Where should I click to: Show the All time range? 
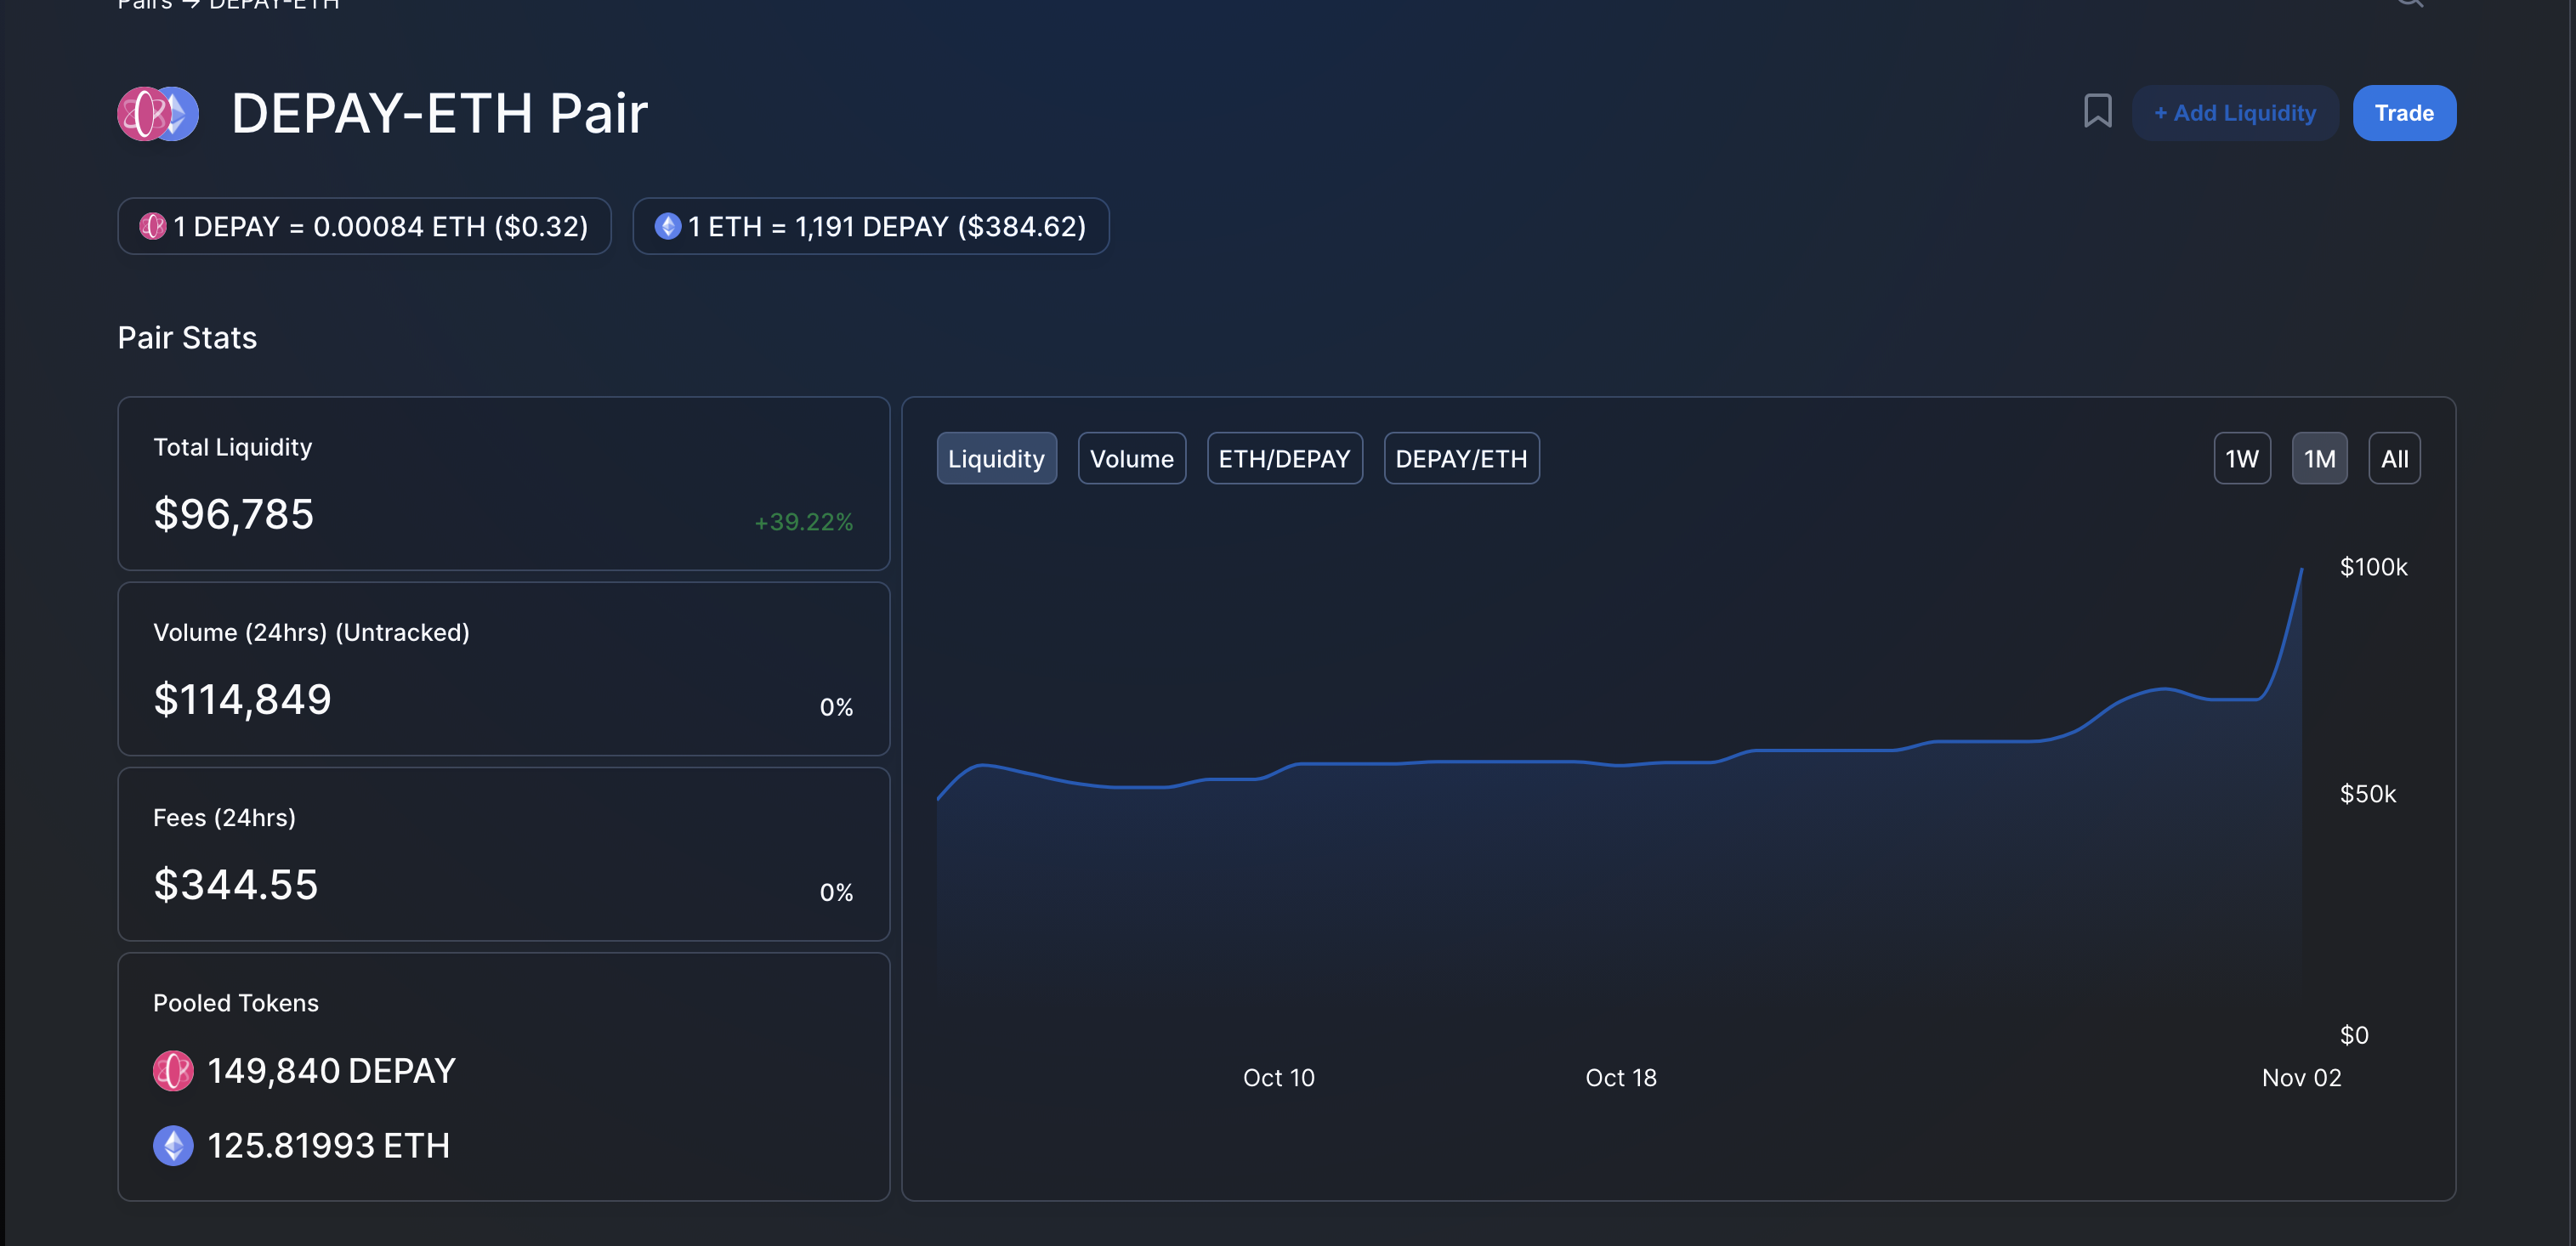point(2394,458)
